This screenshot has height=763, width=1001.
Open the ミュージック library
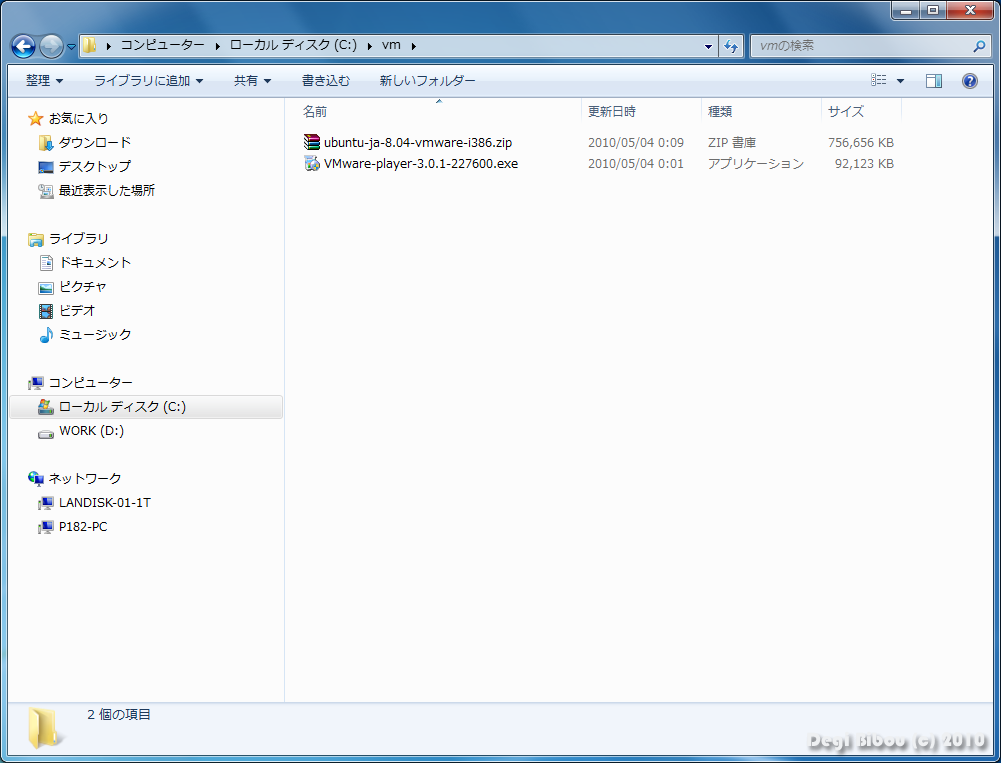95,335
